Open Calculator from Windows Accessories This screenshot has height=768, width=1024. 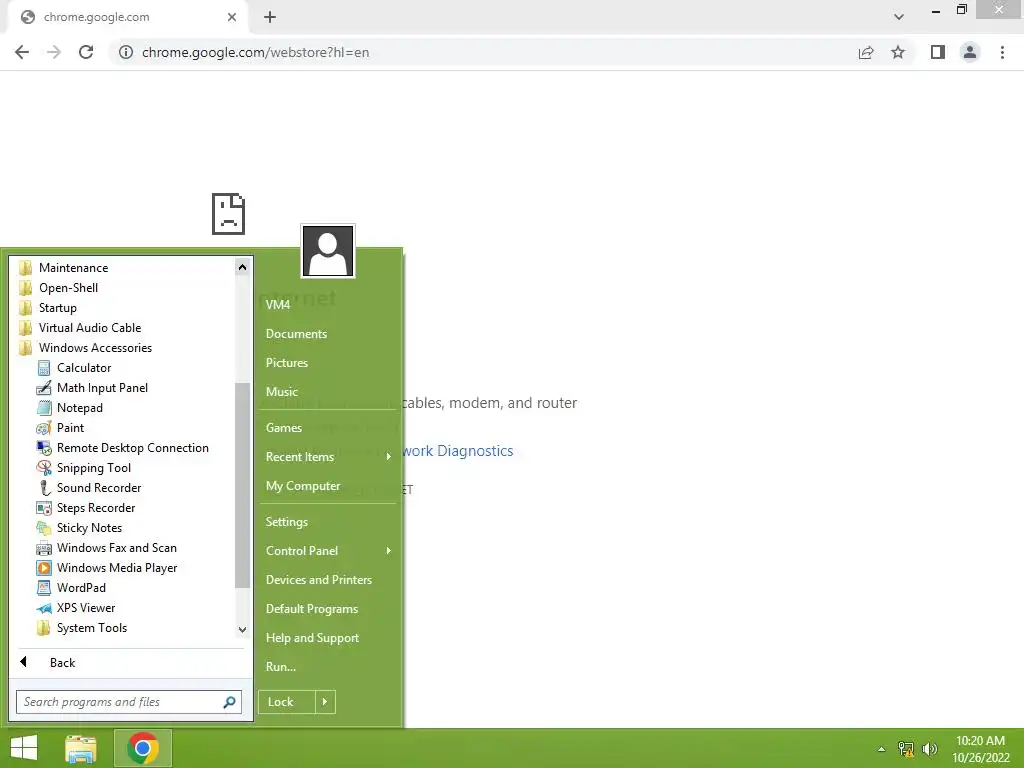pos(84,368)
